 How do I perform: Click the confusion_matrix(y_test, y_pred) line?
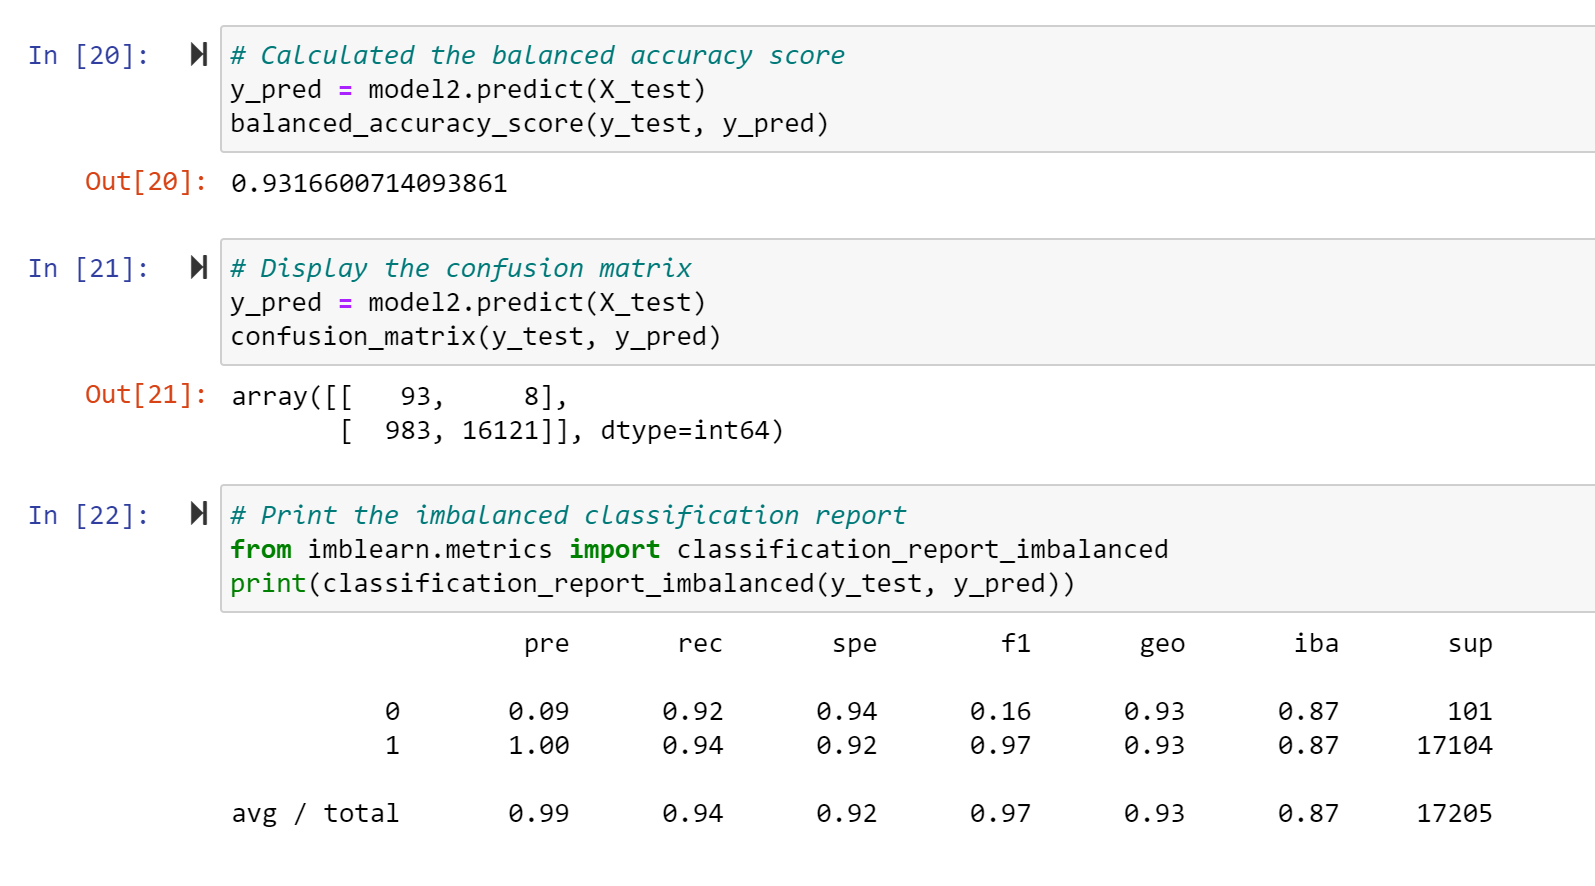point(475,336)
